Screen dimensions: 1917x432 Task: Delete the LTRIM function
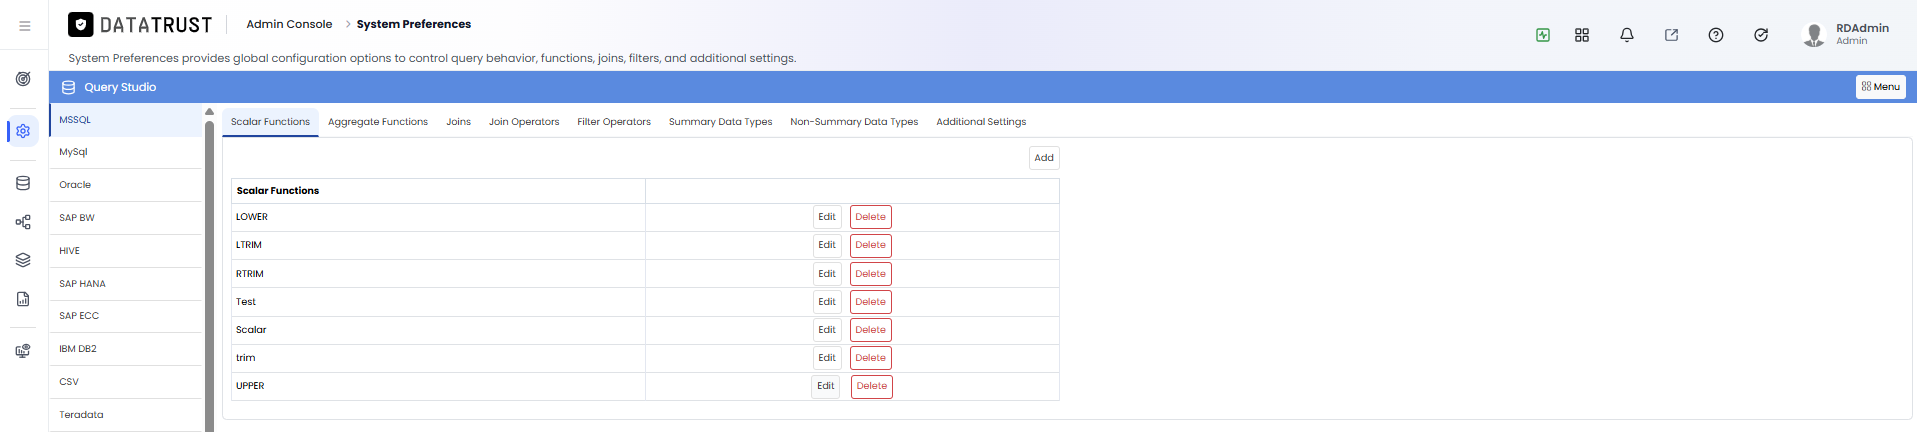pyautogui.click(x=871, y=245)
